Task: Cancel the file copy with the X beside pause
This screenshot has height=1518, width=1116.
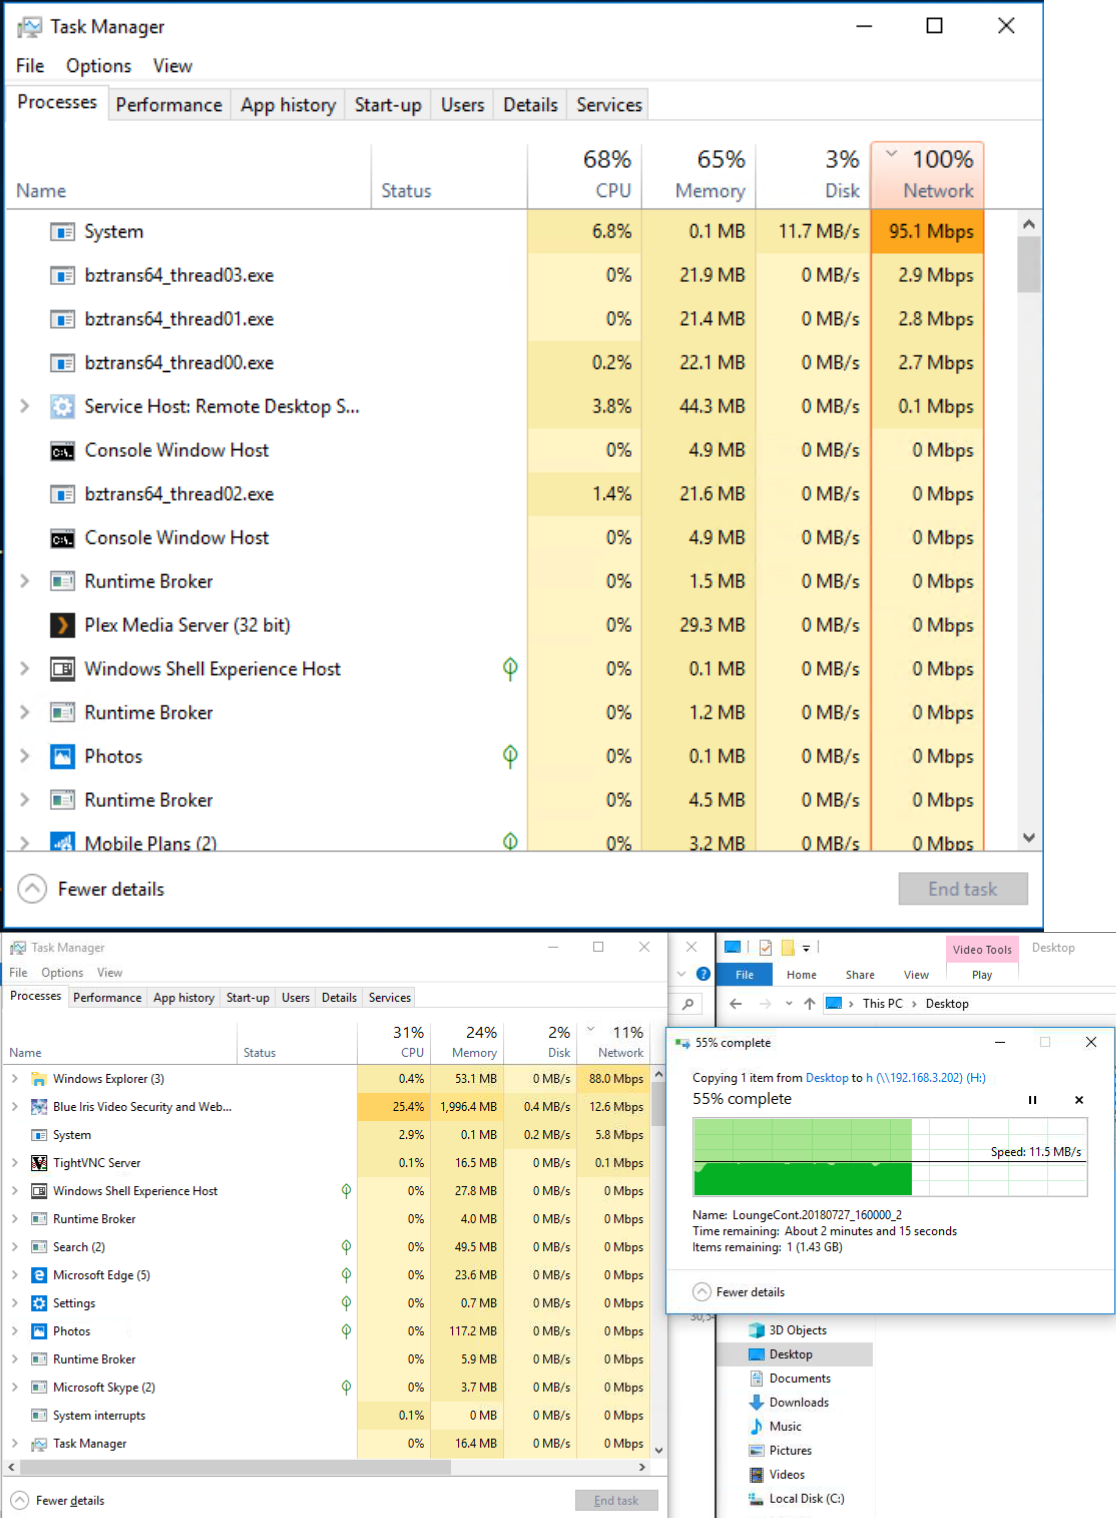Action: (x=1079, y=1100)
